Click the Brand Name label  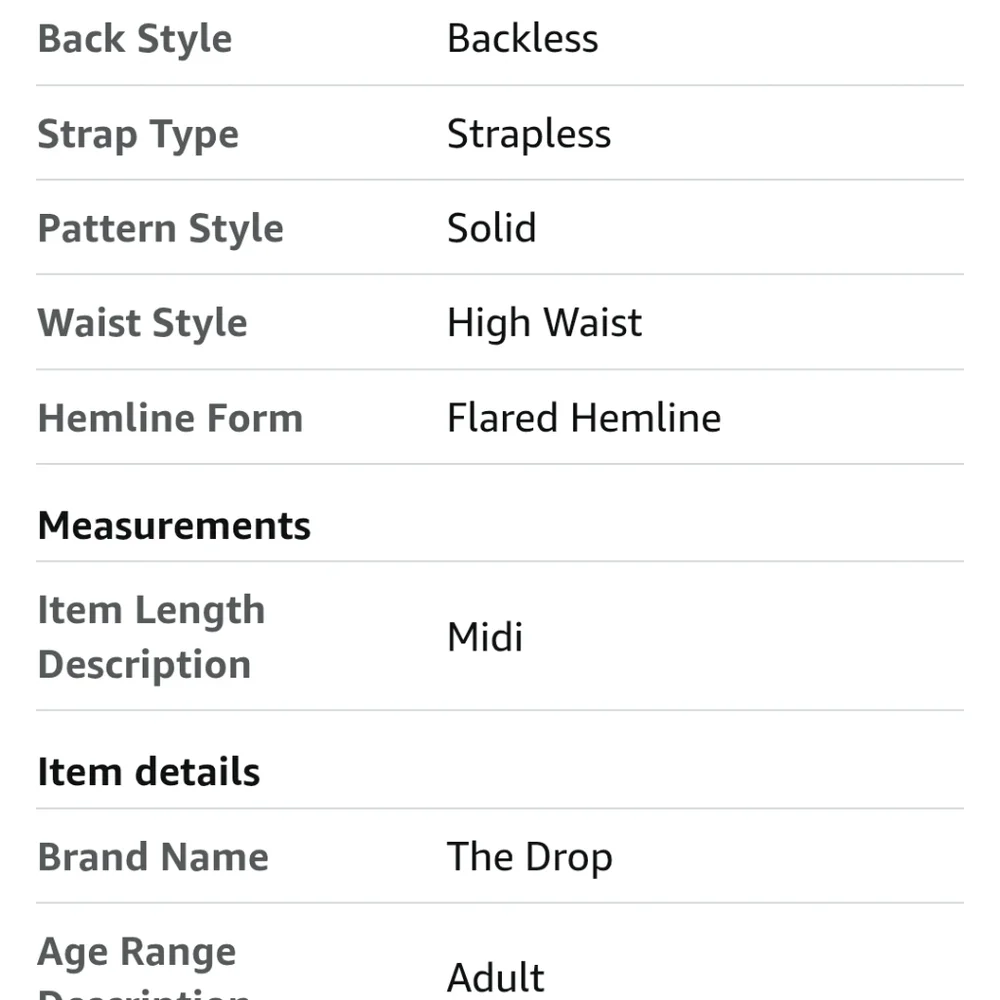[153, 857]
